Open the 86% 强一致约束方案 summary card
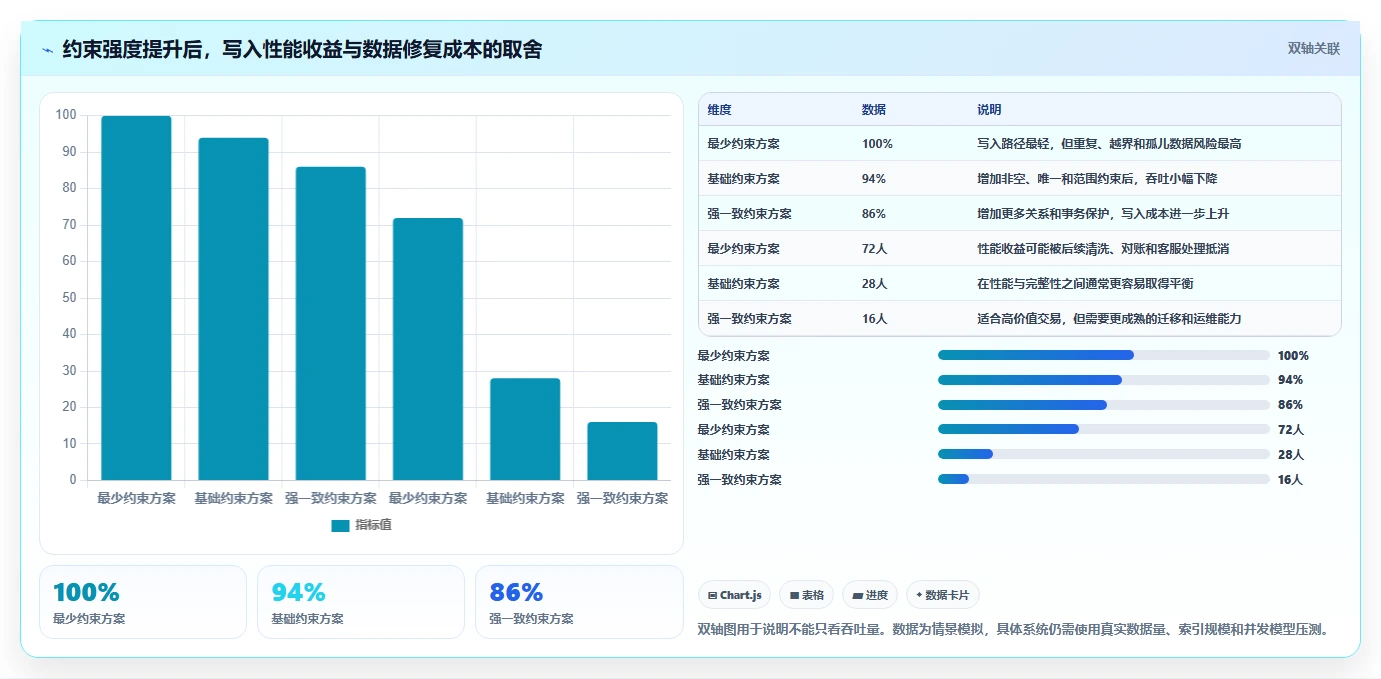Viewport: 1381px width, 679px height. pos(579,602)
